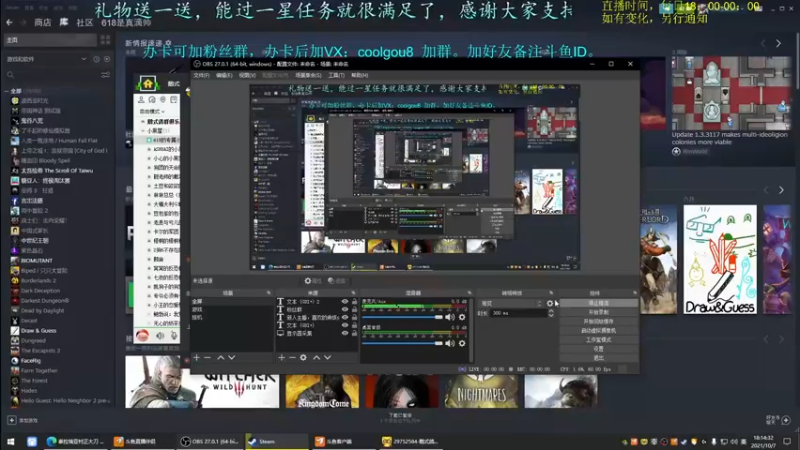Toggle visibility eye for third text source
This screenshot has height=450, width=800.
[x=345, y=317]
